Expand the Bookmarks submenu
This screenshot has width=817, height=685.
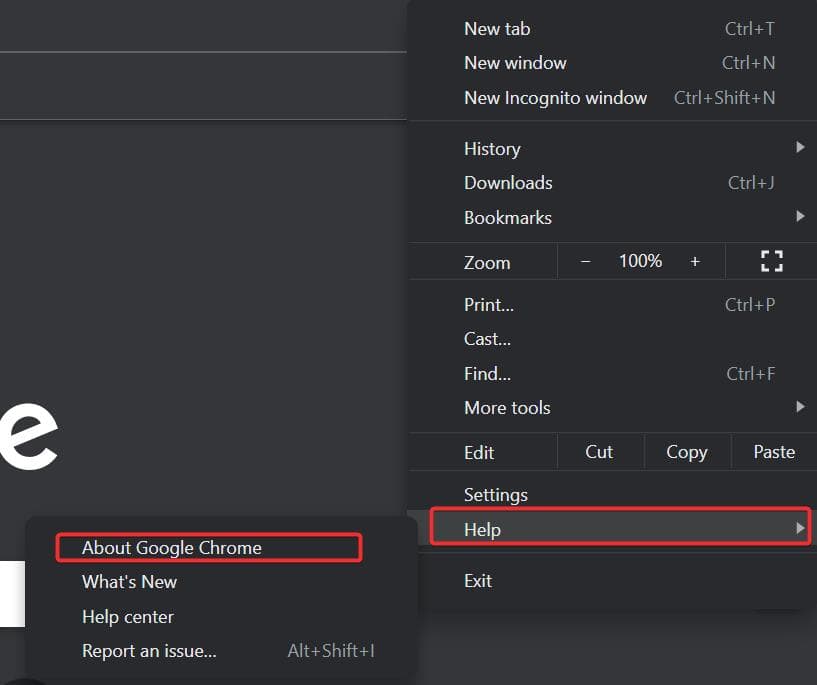point(612,217)
